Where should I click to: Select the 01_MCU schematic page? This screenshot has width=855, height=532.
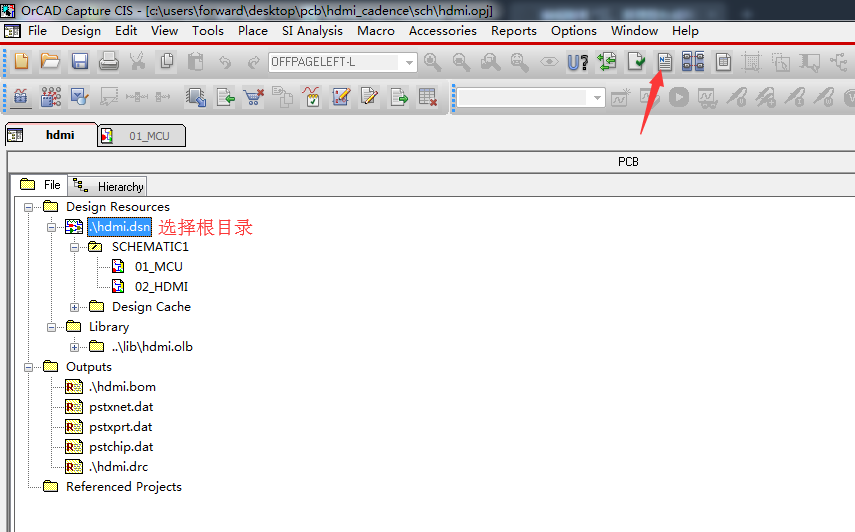click(x=159, y=267)
